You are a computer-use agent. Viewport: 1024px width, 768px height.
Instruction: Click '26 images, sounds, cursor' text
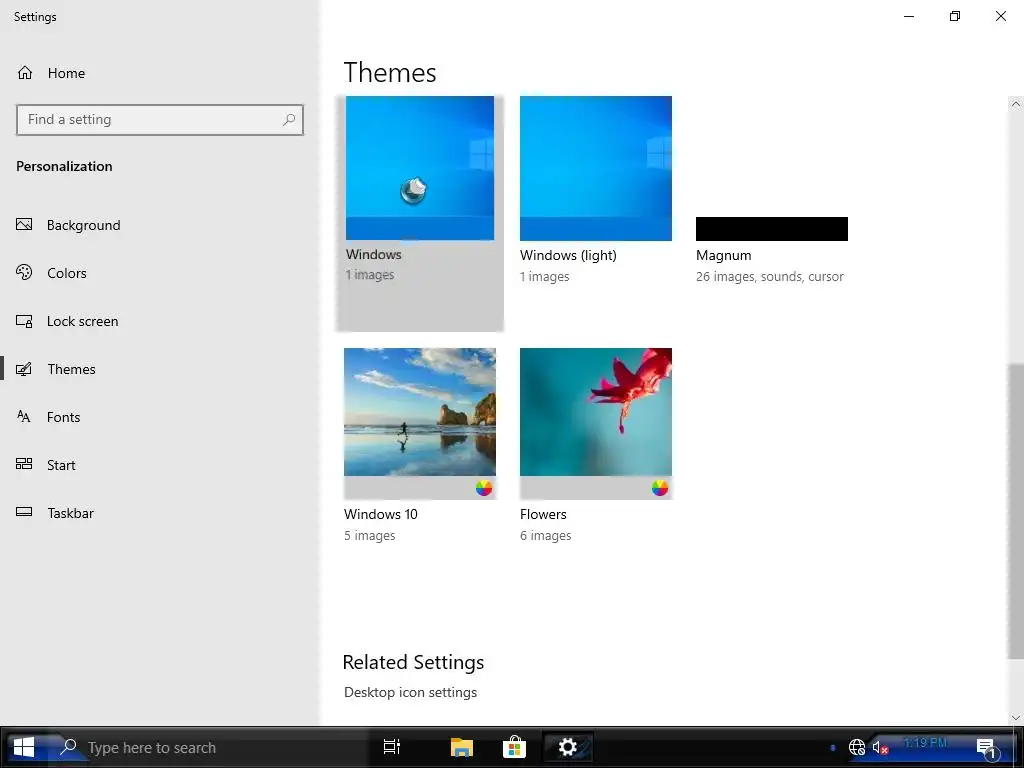click(x=770, y=277)
